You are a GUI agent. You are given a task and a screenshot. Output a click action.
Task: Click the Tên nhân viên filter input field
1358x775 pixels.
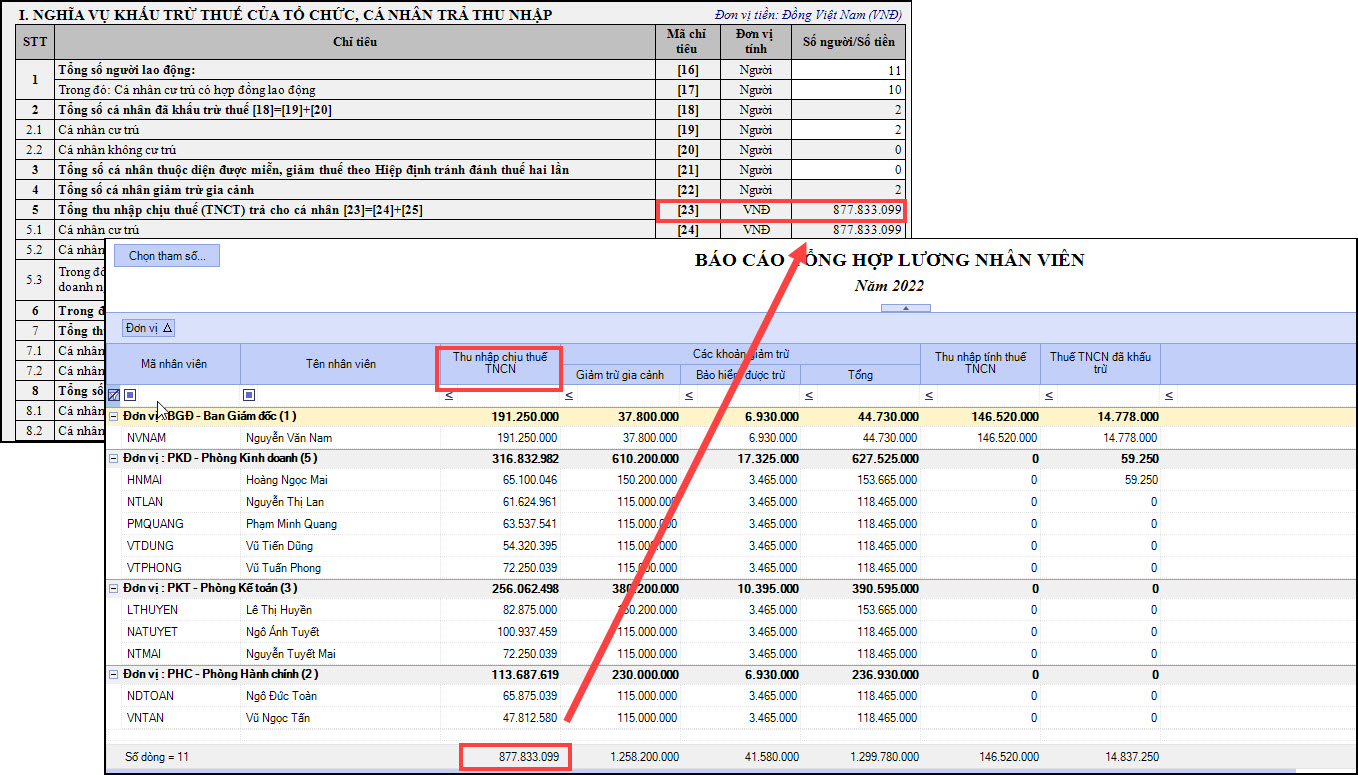[345, 396]
